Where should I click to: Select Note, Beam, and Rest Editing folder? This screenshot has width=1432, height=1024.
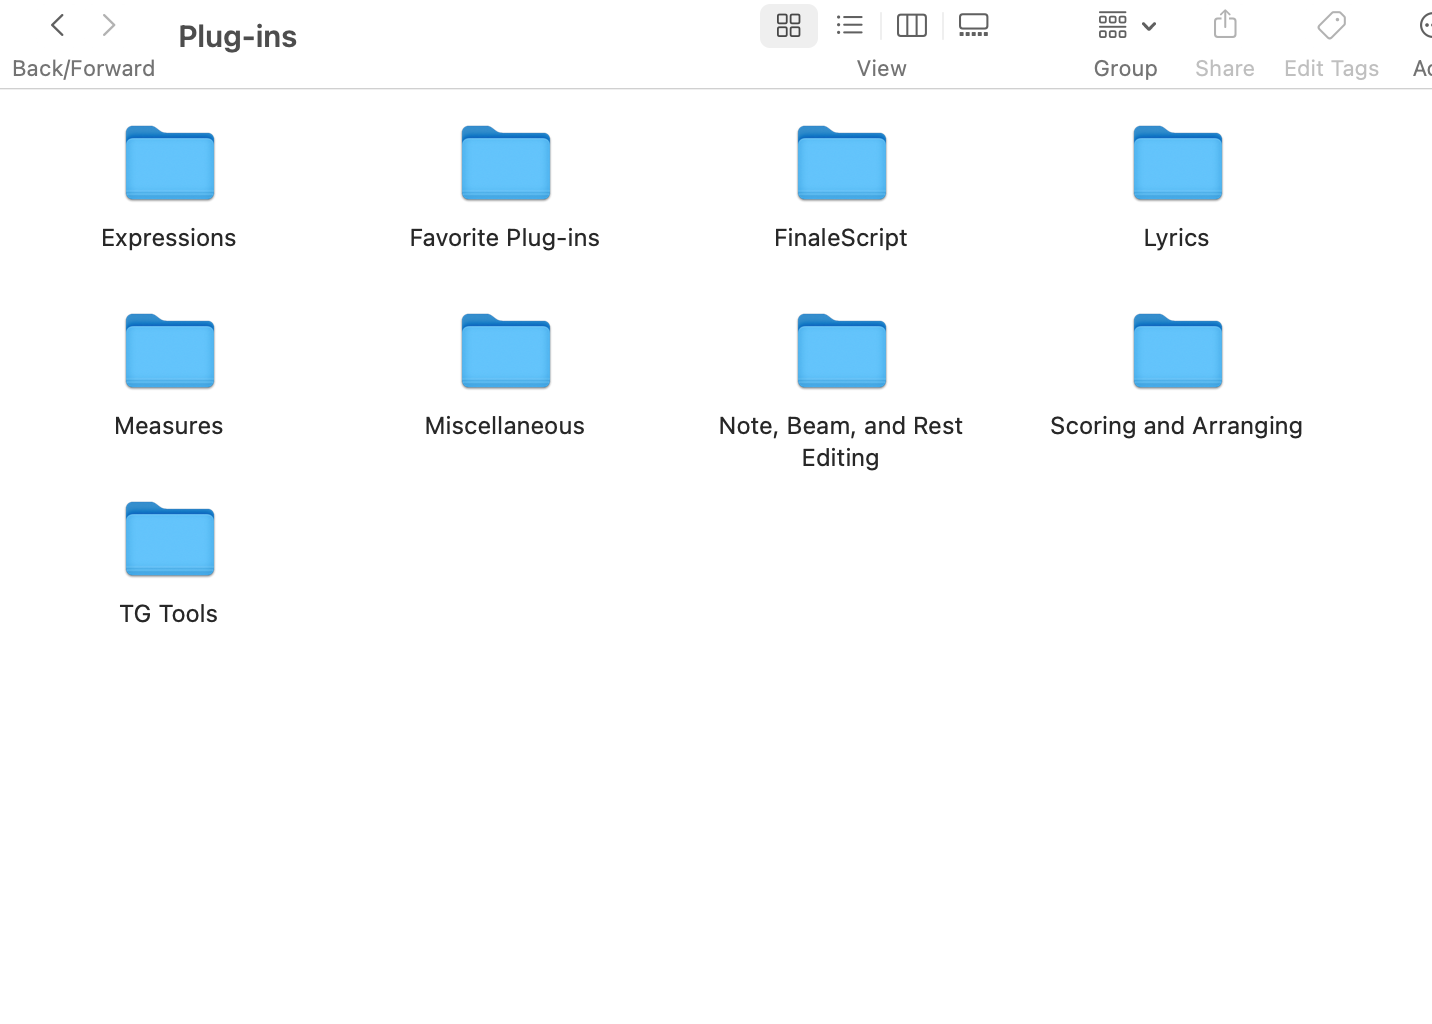841,352
